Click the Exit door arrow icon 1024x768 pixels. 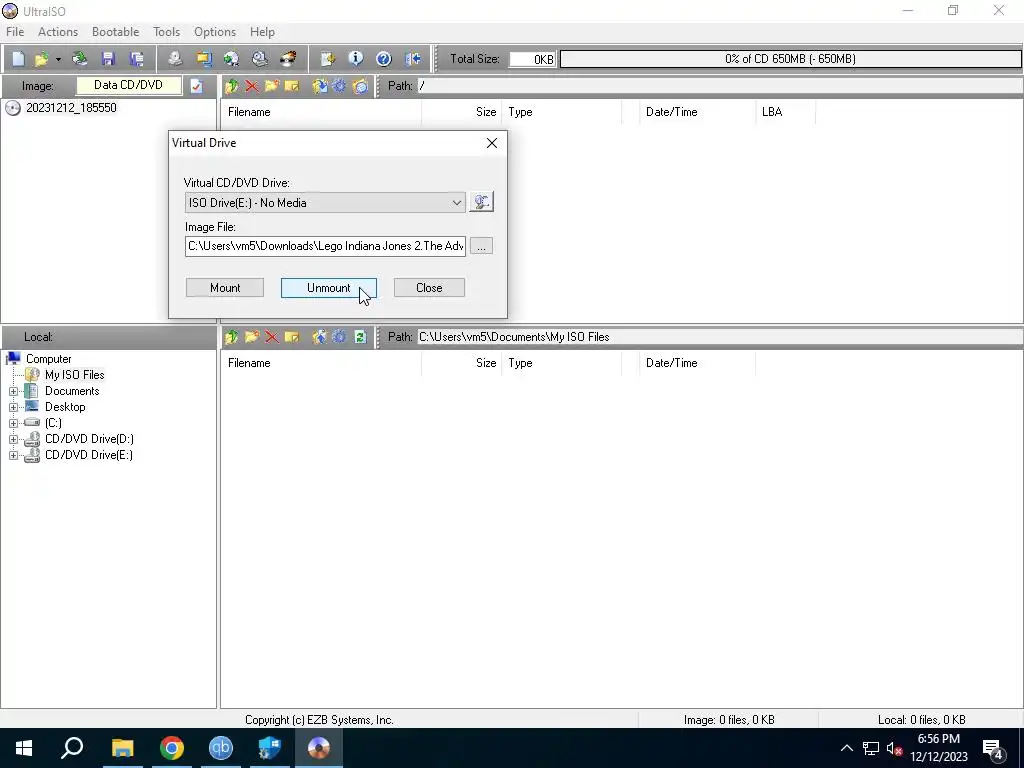[x=413, y=59]
